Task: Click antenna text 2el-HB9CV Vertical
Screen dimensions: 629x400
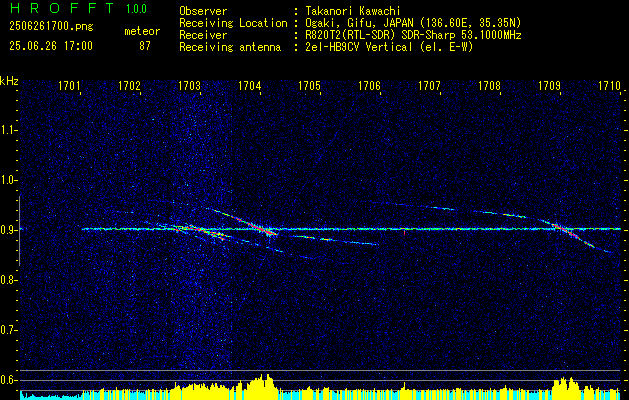Action: [390, 47]
